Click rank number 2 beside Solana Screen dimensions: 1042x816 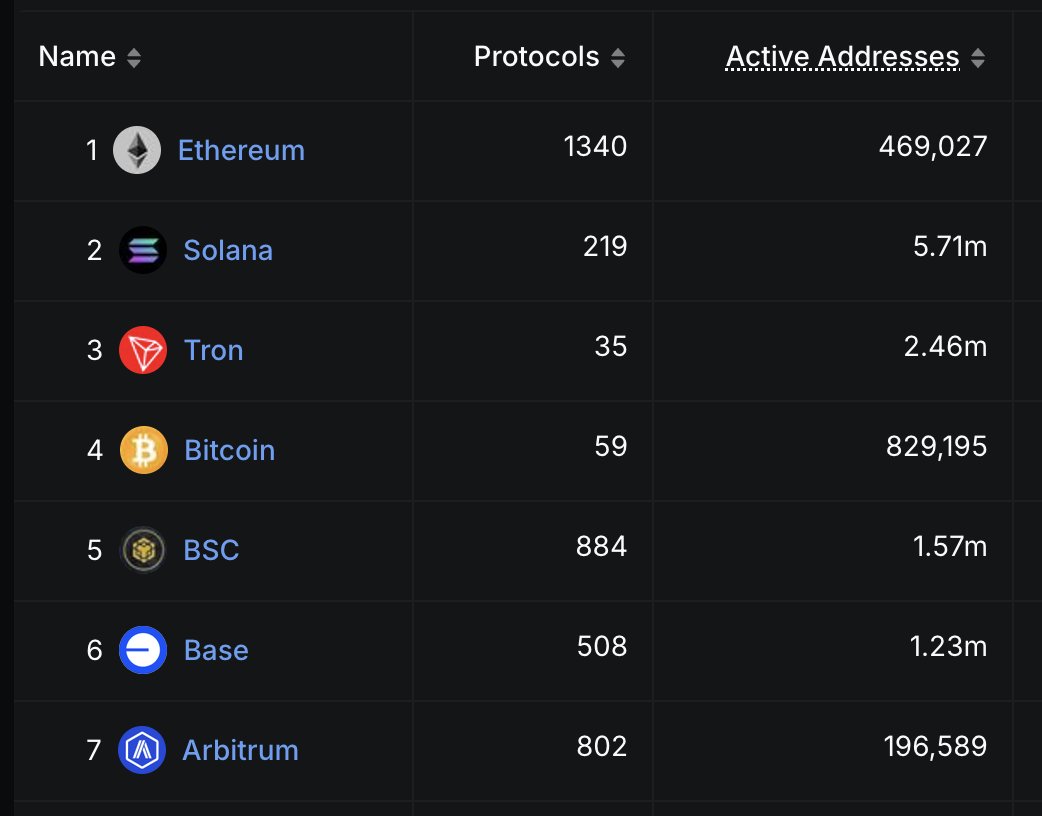[94, 251]
